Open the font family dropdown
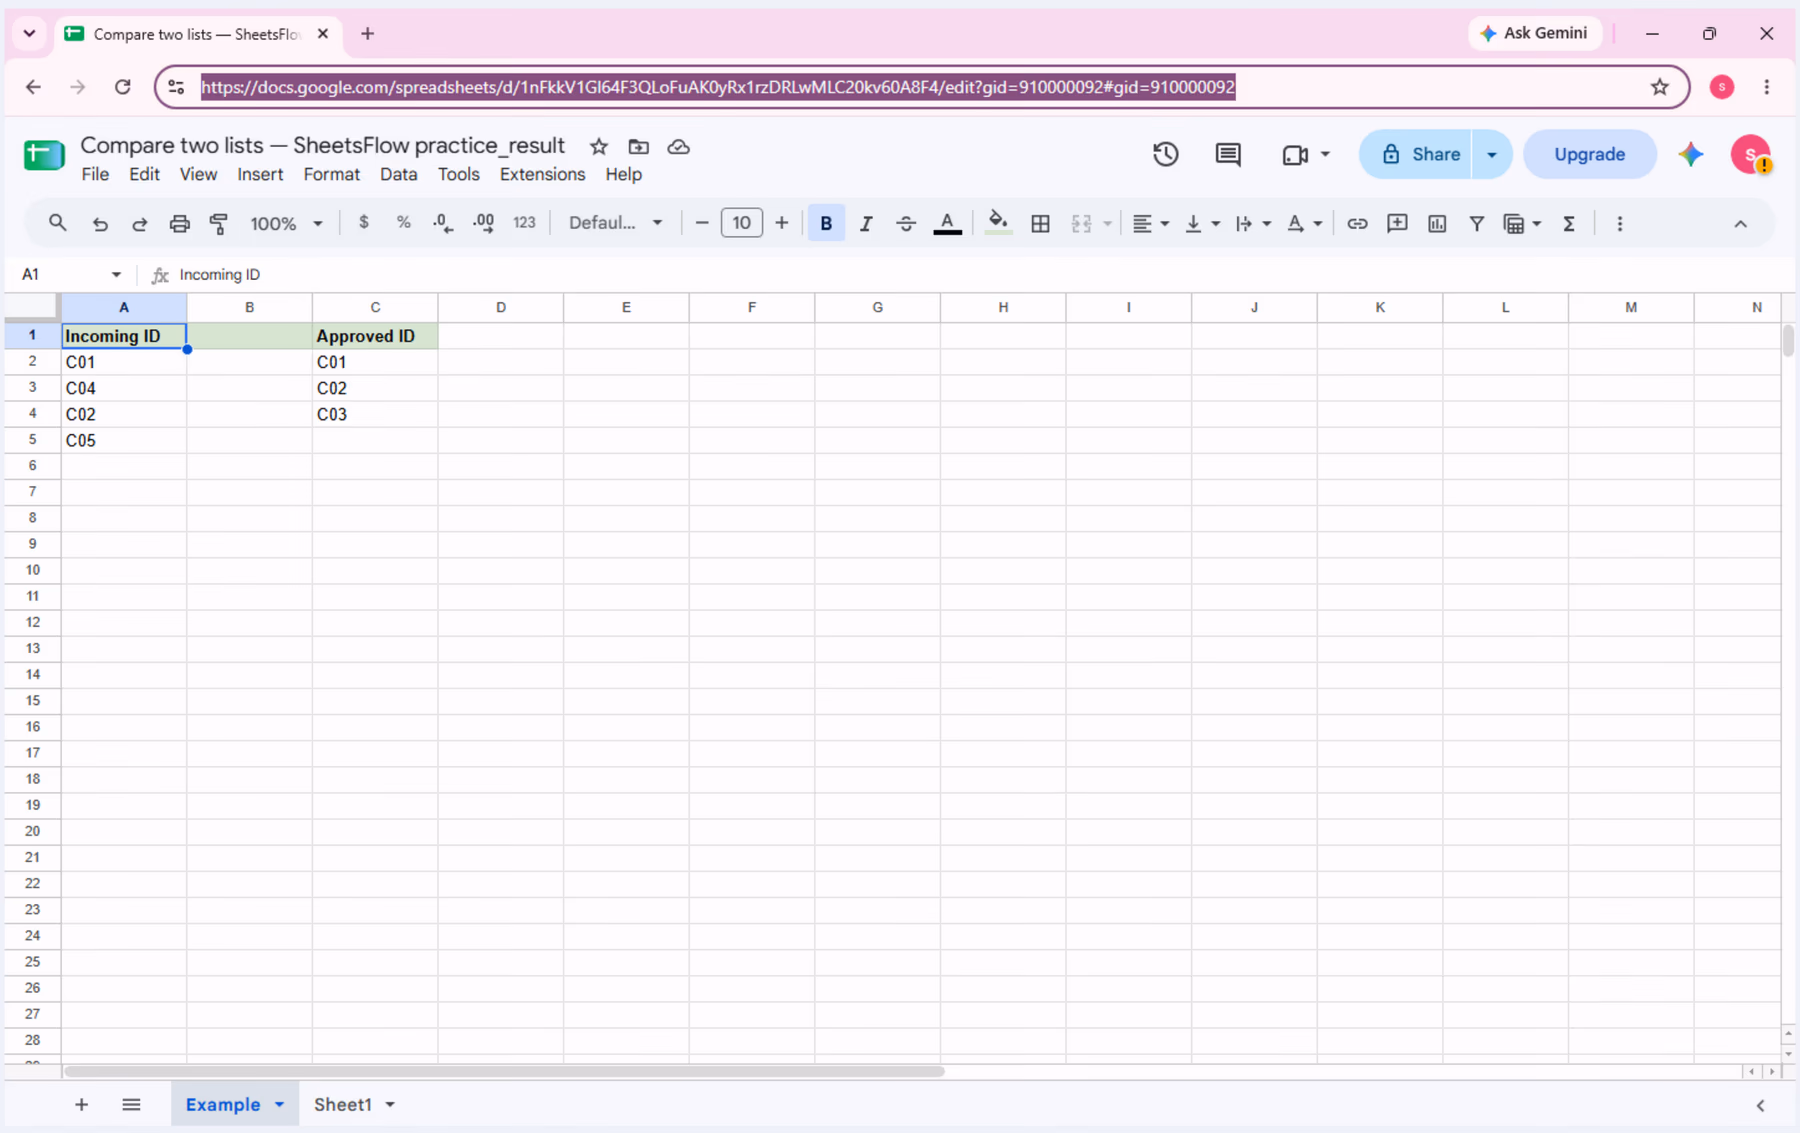The image size is (1800, 1133). 615,223
